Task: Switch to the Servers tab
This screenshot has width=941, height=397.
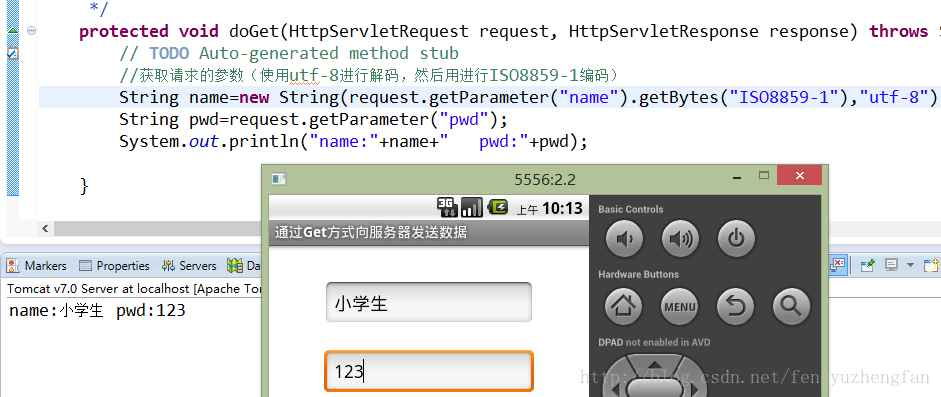Action: point(189,265)
